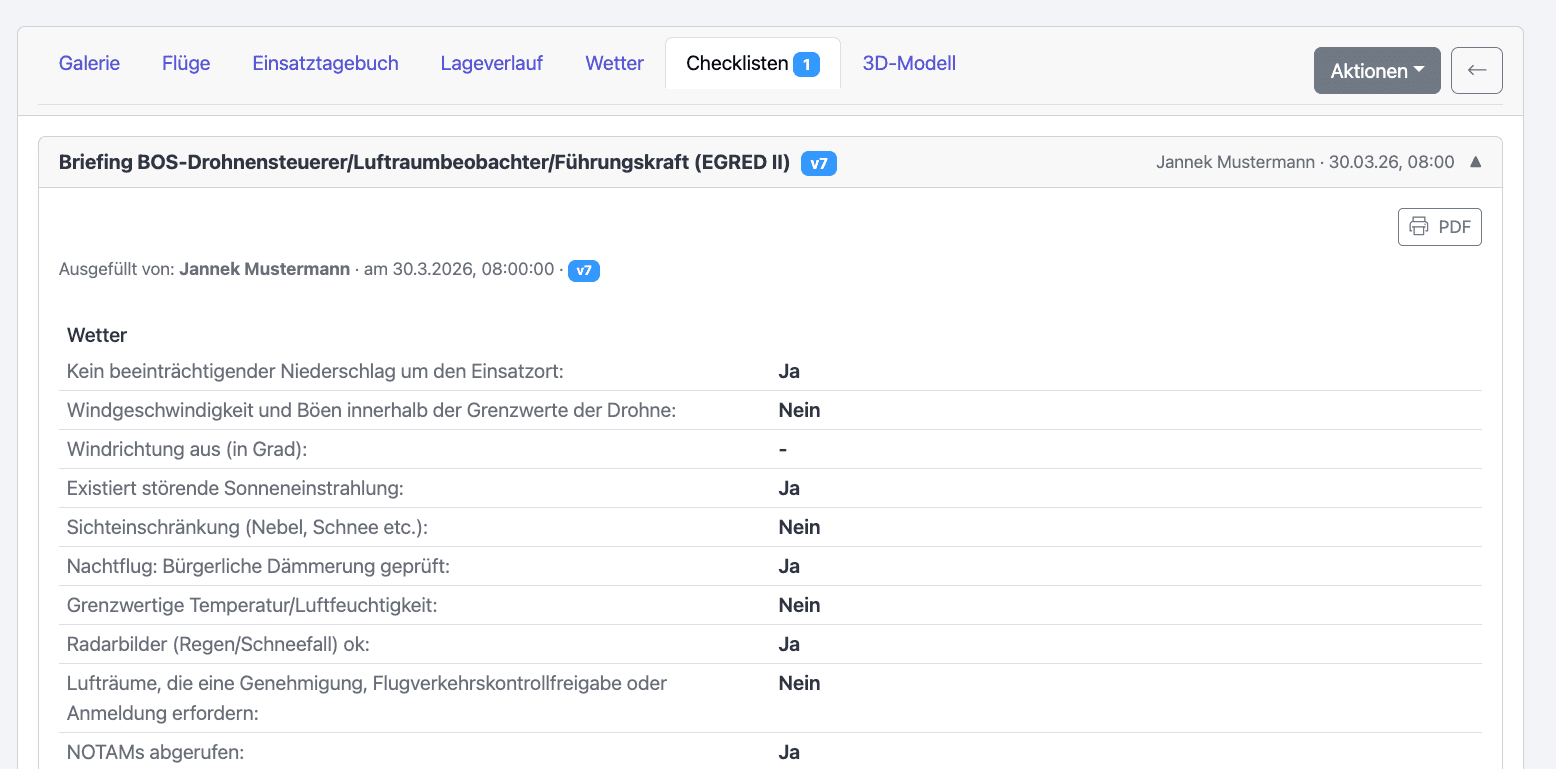This screenshot has width=1556, height=769.
Task: Select the Checklisten tab
Action: (x=753, y=63)
